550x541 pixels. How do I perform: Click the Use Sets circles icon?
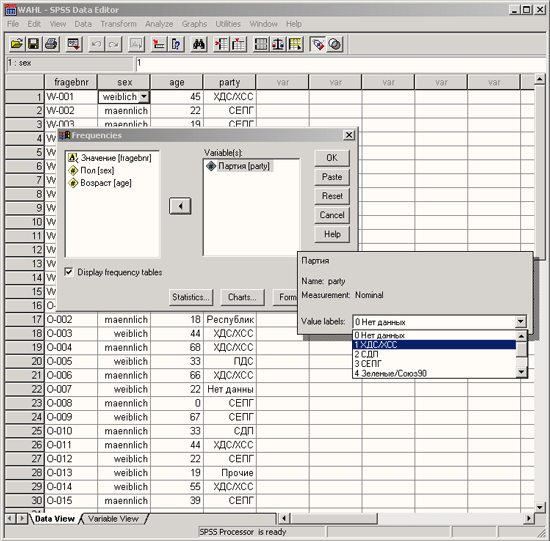coord(335,44)
